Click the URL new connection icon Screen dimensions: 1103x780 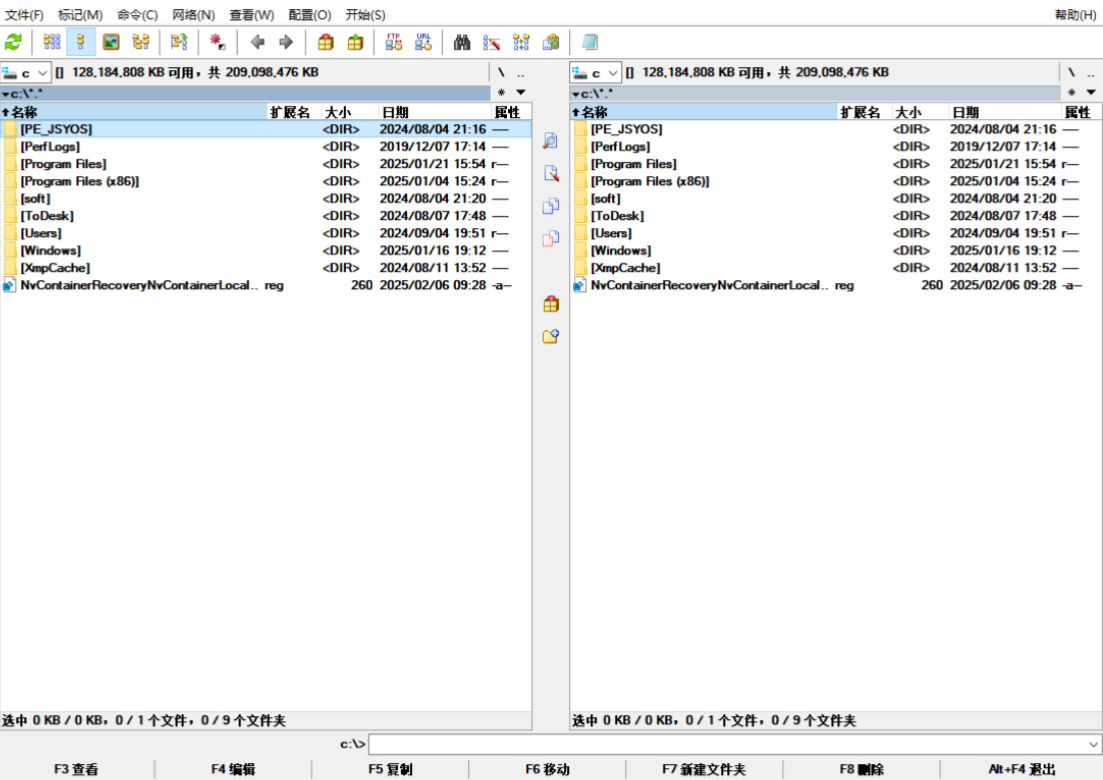[x=423, y=42]
